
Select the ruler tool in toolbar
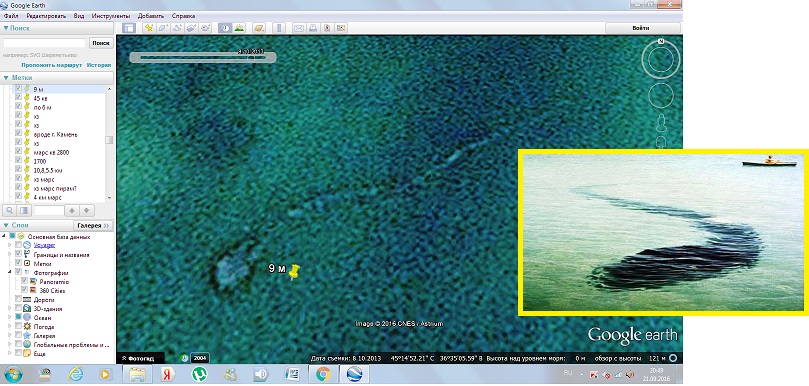(279, 28)
